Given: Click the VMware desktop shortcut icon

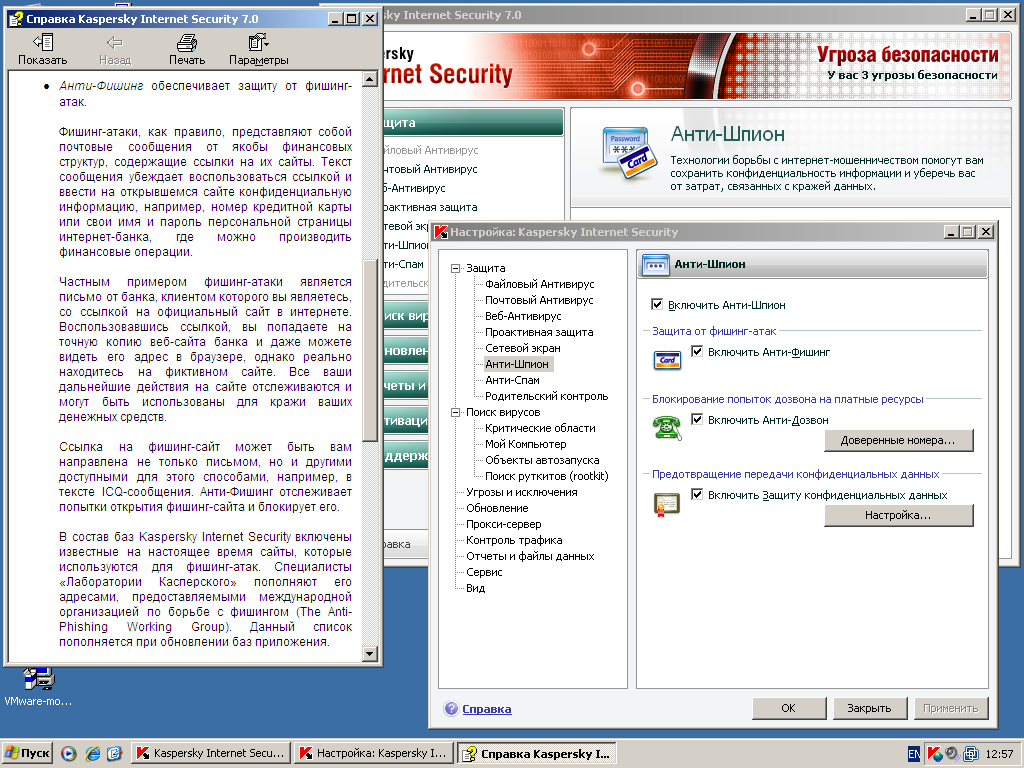Looking at the screenshot, I should (x=38, y=679).
